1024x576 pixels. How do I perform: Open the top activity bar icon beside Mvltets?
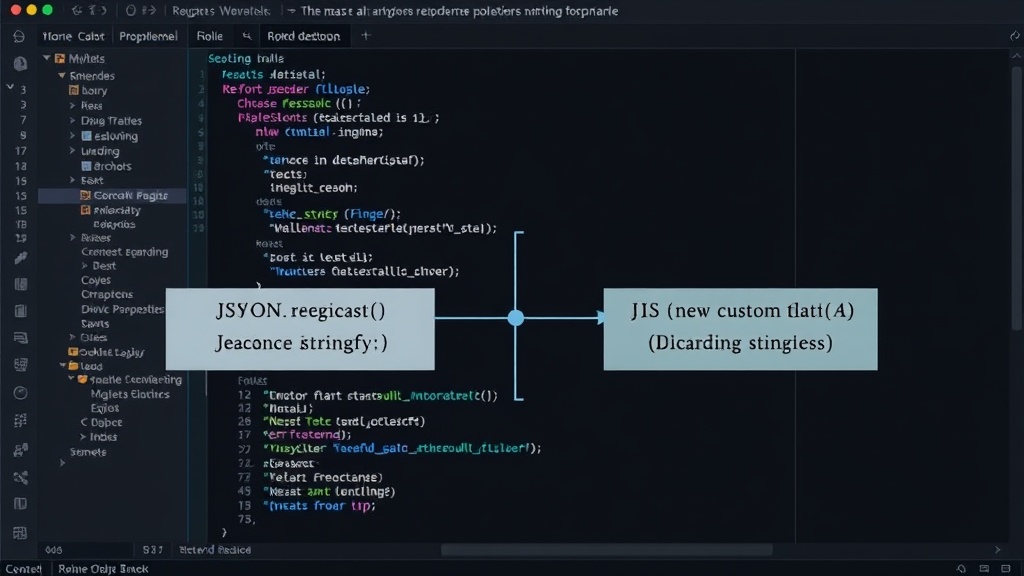(20, 63)
